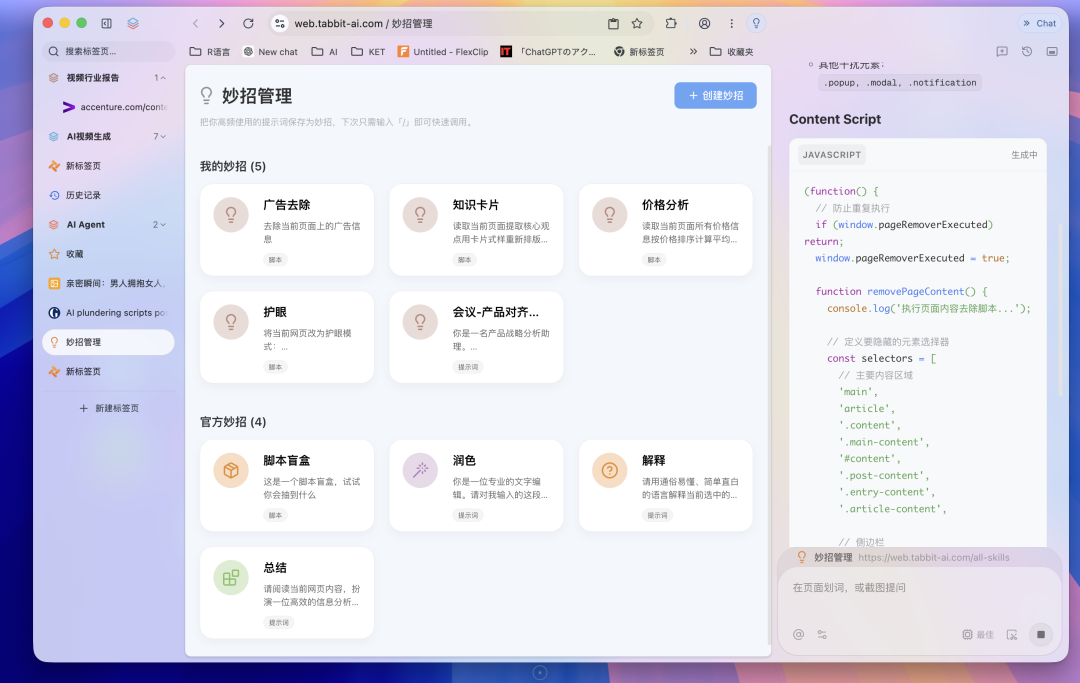The height and width of the screenshot is (683, 1080).
Task: Open the 价格分析 skill card
Action: pos(665,230)
